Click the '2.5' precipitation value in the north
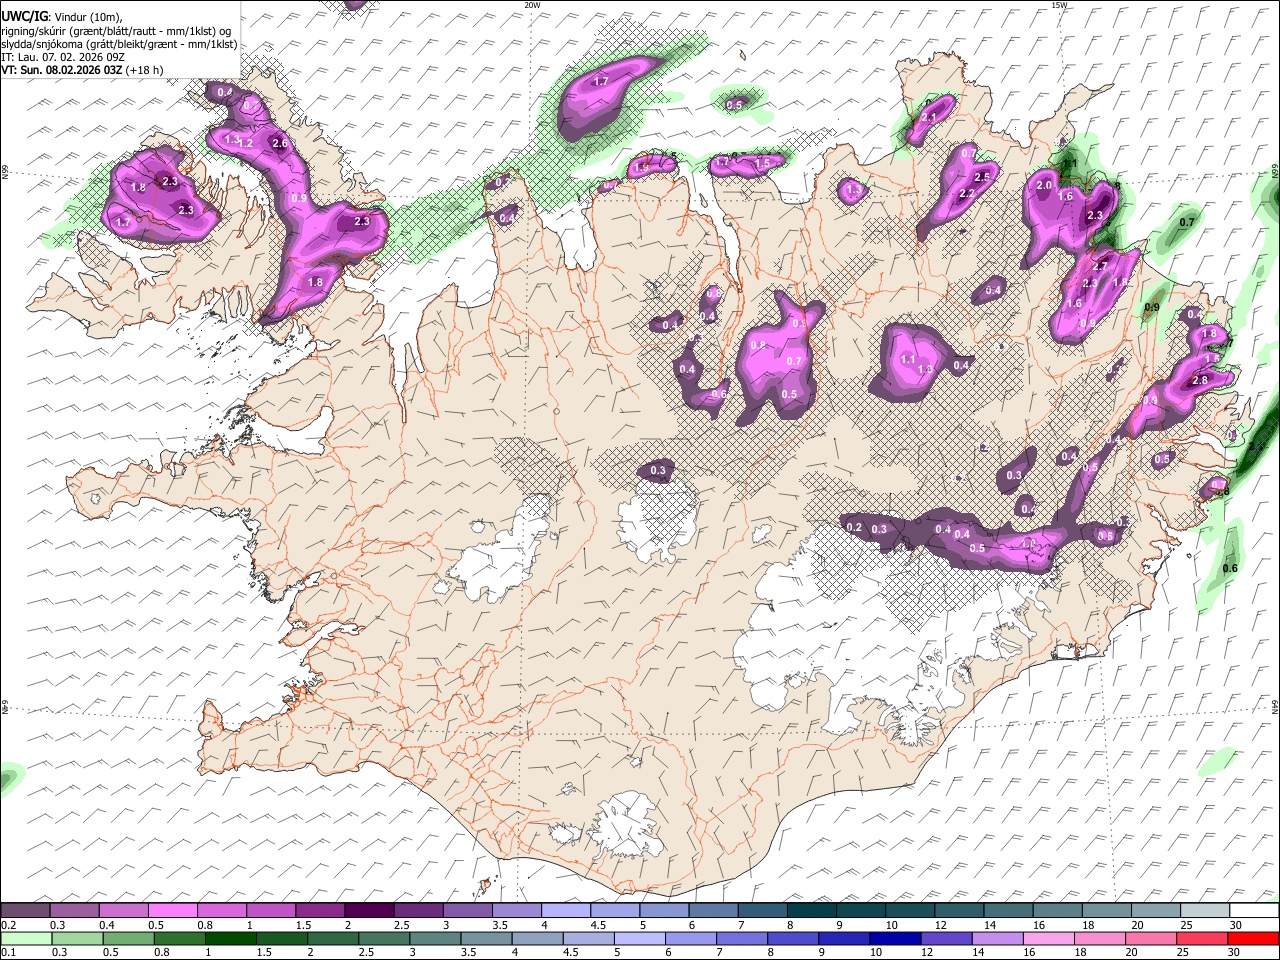 coord(982,177)
